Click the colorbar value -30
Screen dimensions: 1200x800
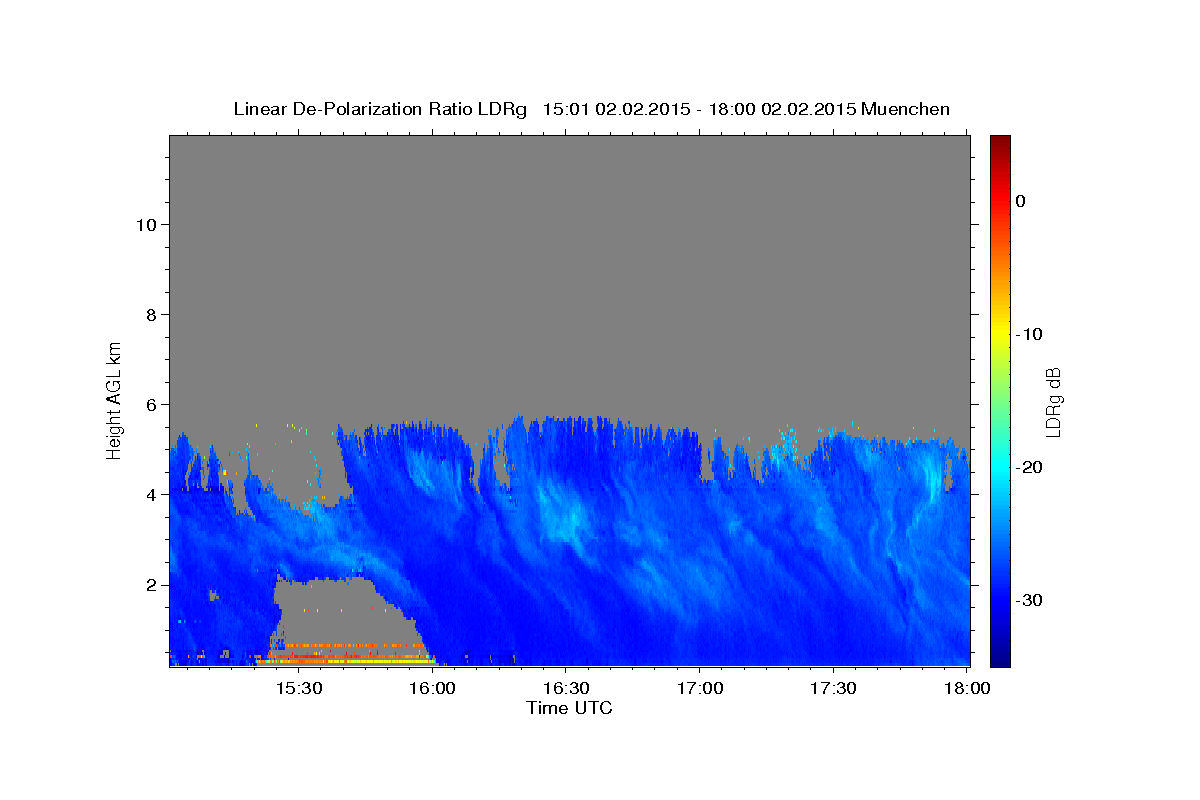(x=1030, y=600)
